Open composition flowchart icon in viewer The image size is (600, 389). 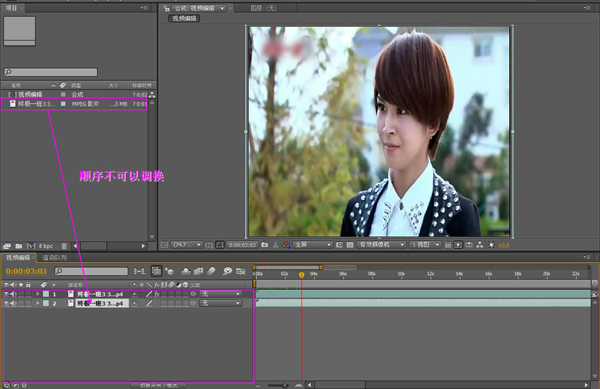click(479, 245)
